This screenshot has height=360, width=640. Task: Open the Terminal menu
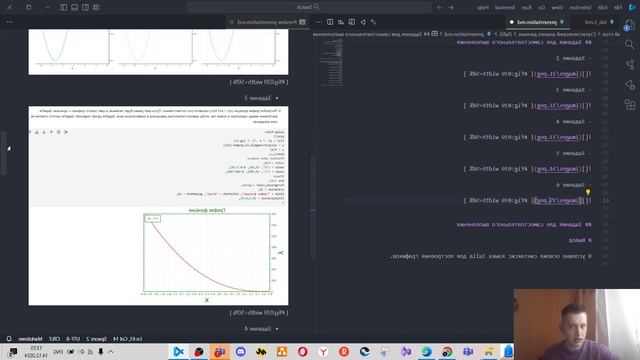click(505, 7)
